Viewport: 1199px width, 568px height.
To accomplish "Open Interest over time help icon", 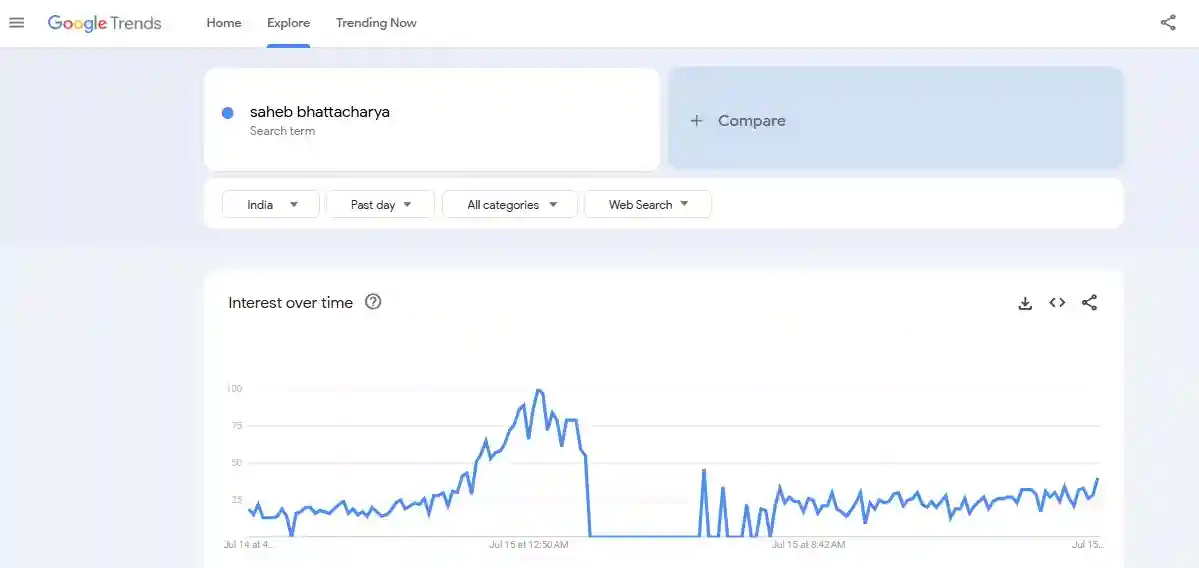I will 373,302.
